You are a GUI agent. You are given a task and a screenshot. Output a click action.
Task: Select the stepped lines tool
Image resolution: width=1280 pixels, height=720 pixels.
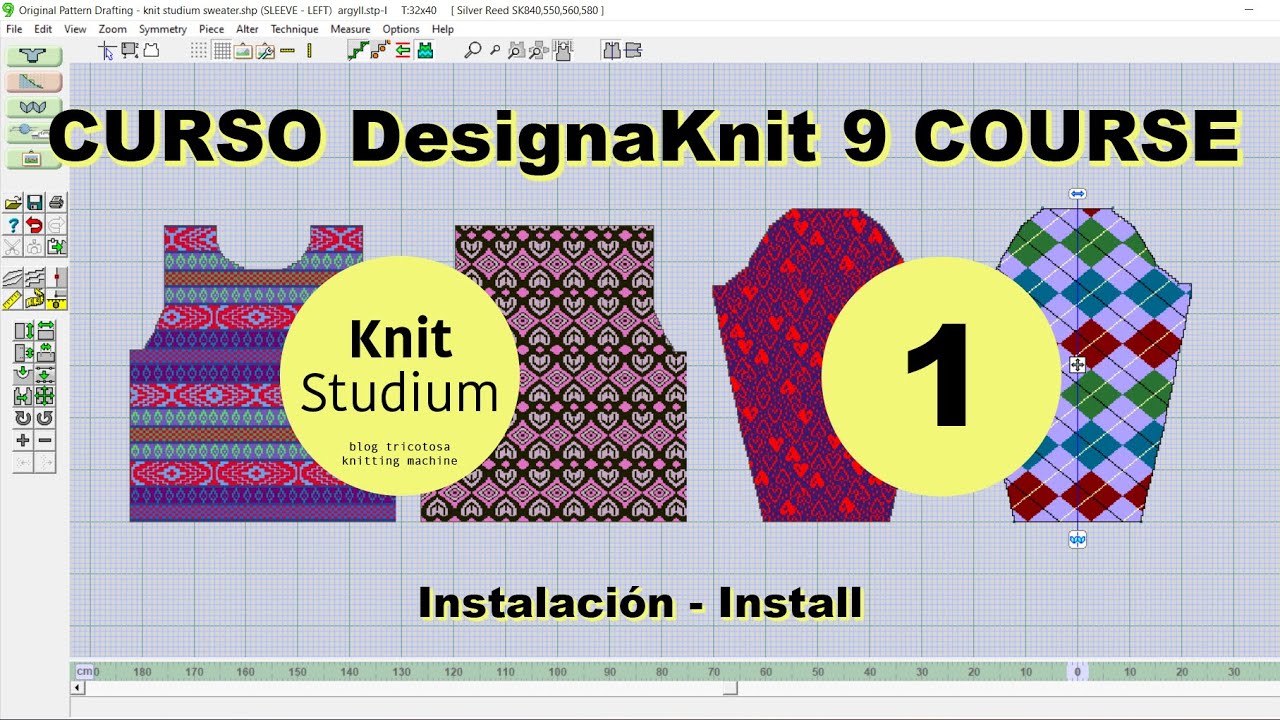point(34,277)
